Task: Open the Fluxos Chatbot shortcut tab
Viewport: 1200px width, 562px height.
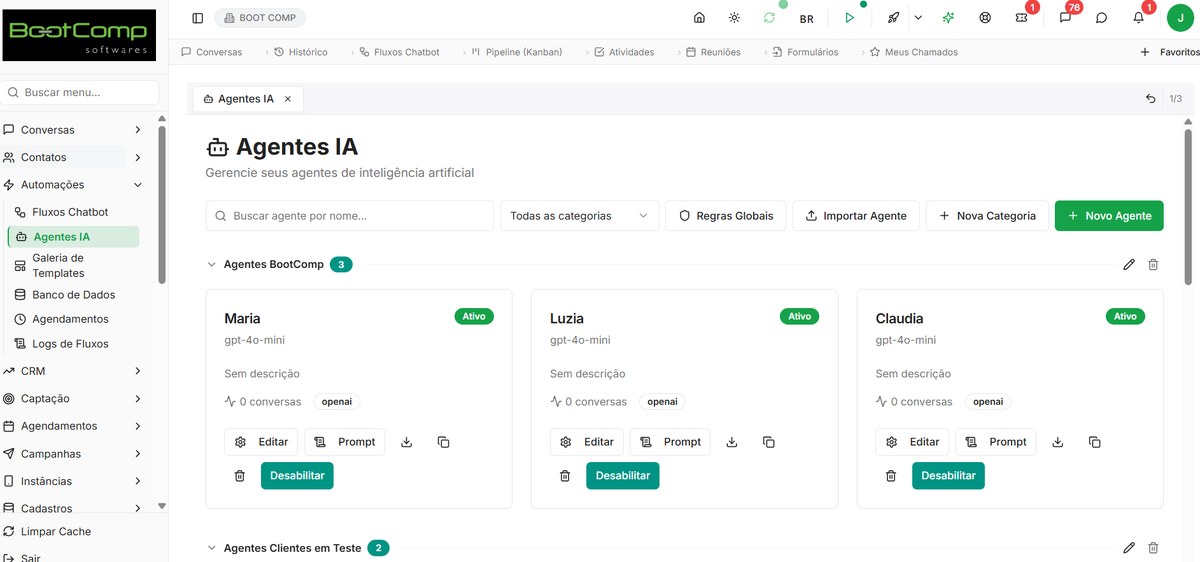Action: click(x=399, y=52)
